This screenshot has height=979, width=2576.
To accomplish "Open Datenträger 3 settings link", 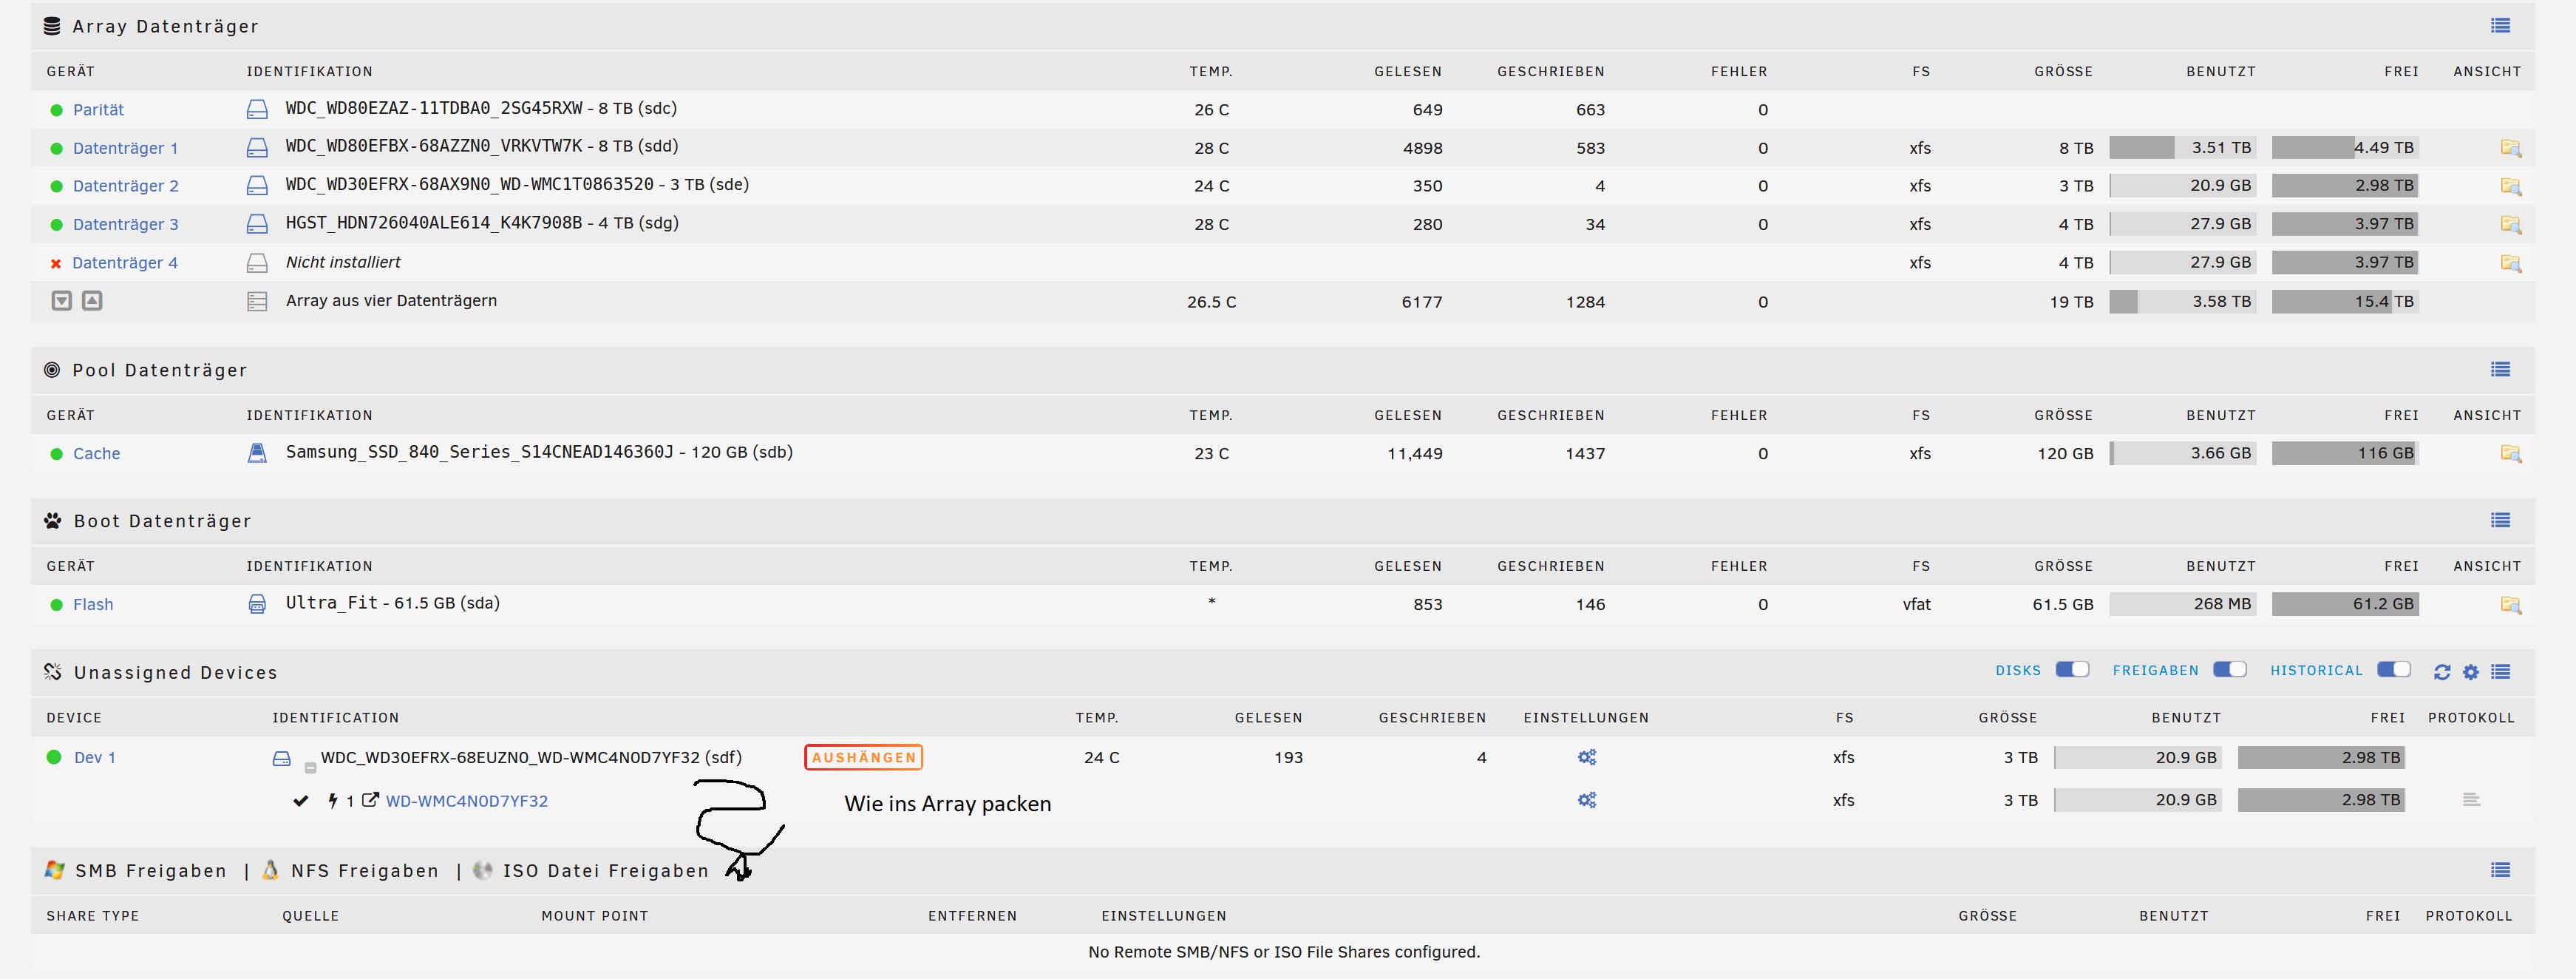I will point(125,224).
